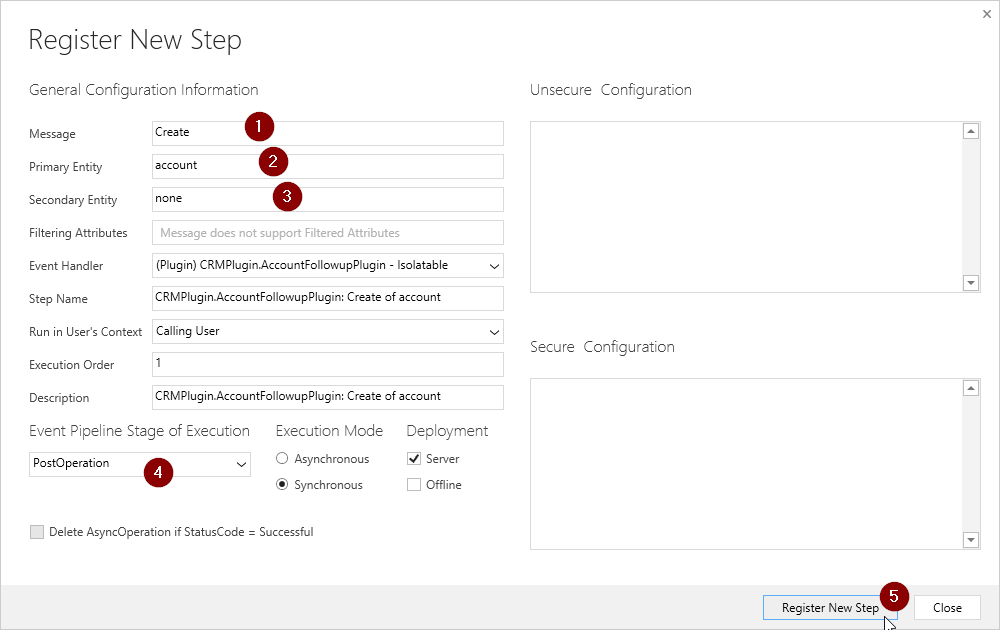The image size is (1000, 630).
Task: Toggle Delete AsyncOperation if StatusCode Successful
Action: tap(38, 532)
